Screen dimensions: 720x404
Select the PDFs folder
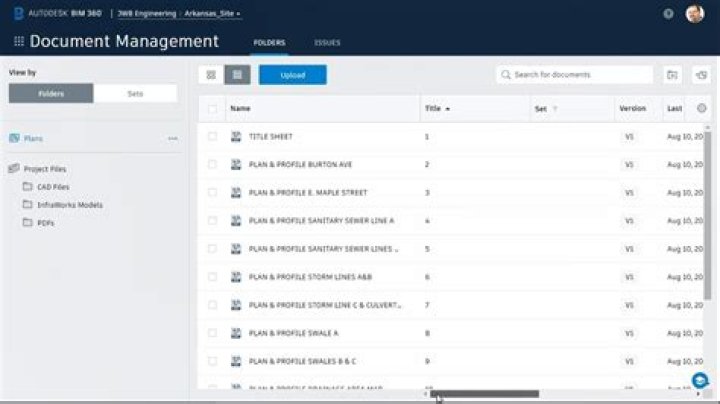tap(45, 223)
